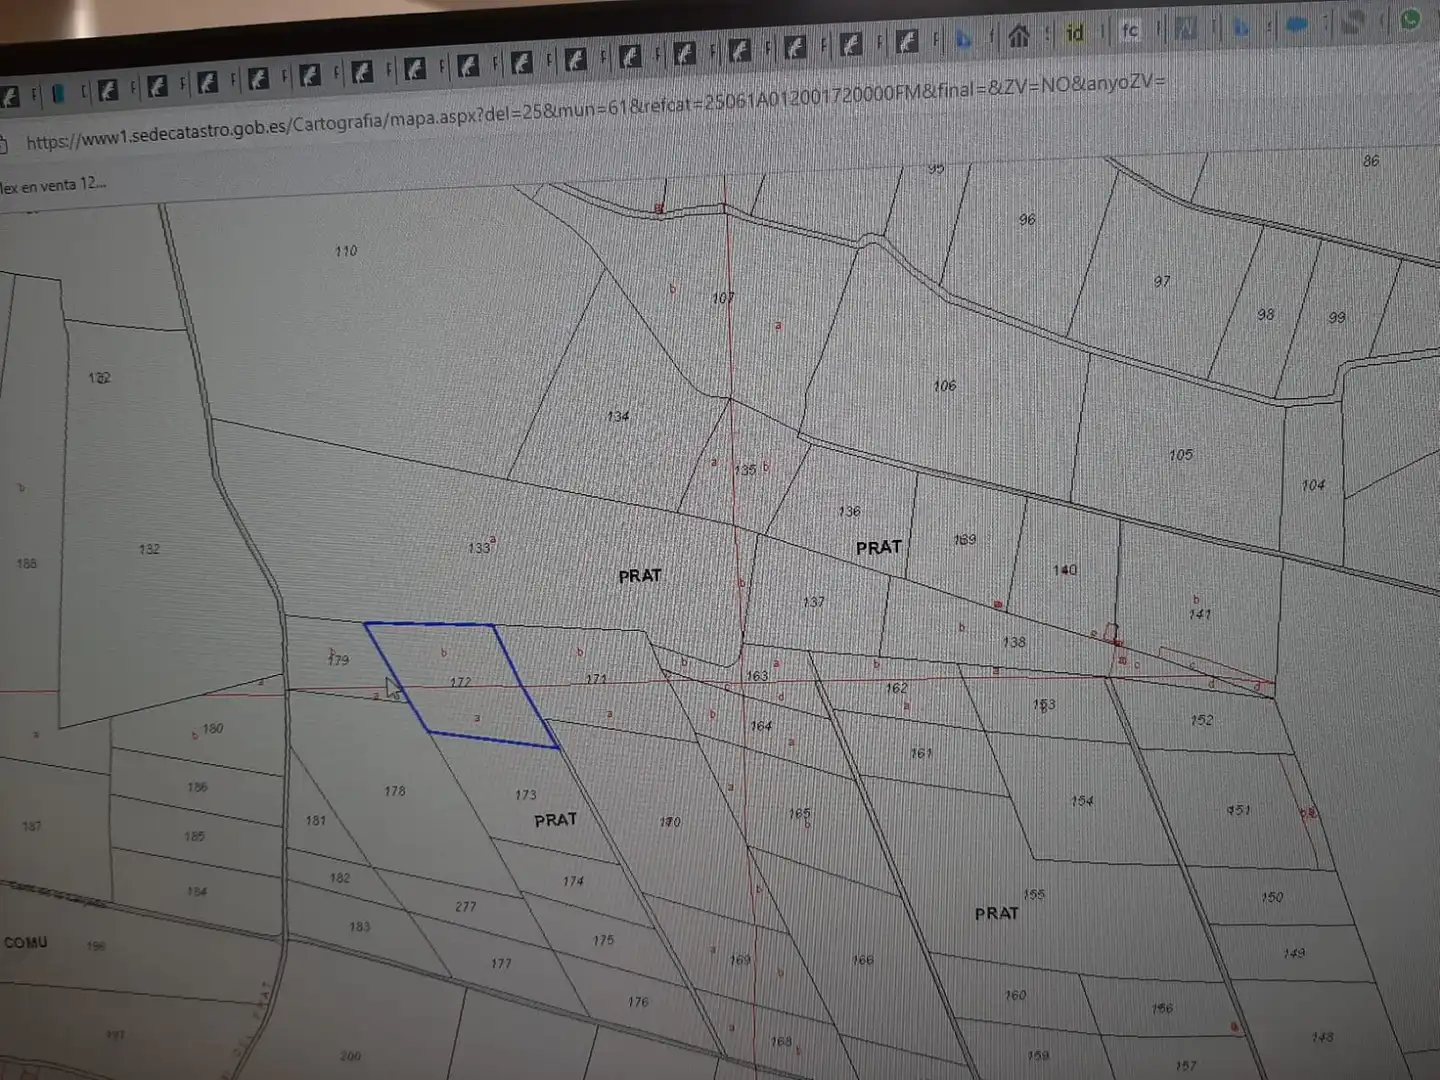Screen dimensions: 1440x1080
Task: Click parcel label 154
Action: click(x=1082, y=801)
